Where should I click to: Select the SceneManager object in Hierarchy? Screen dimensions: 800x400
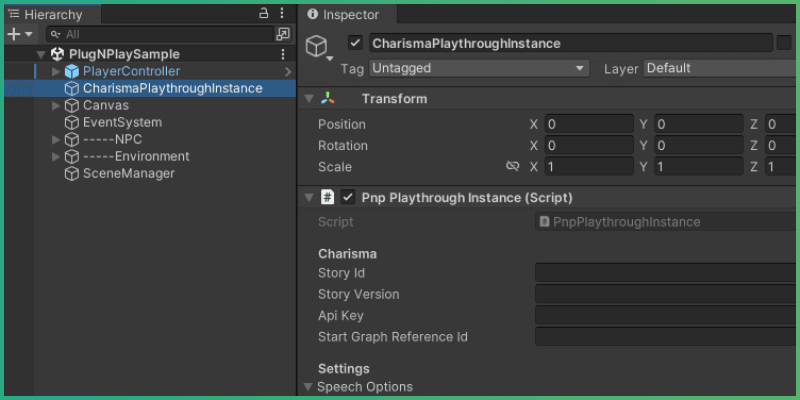[x=128, y=173]
